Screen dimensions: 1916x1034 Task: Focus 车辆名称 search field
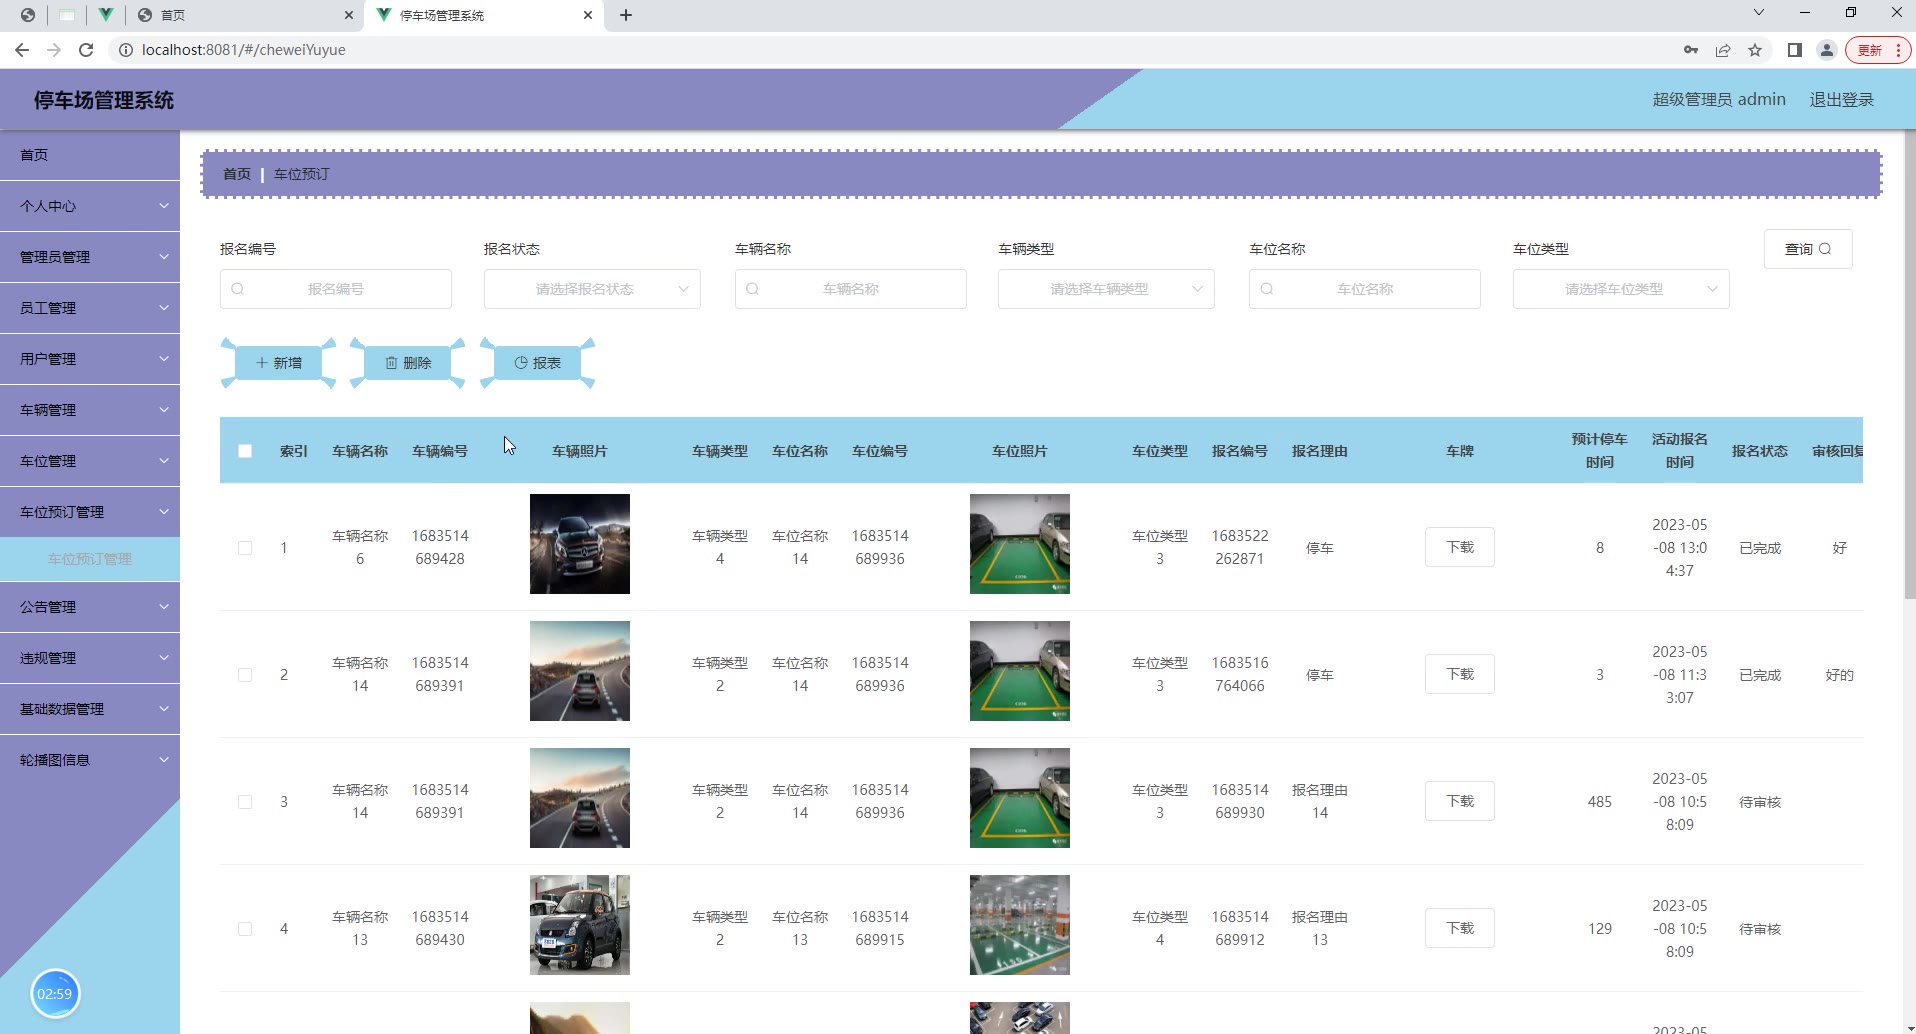point(851,289)
